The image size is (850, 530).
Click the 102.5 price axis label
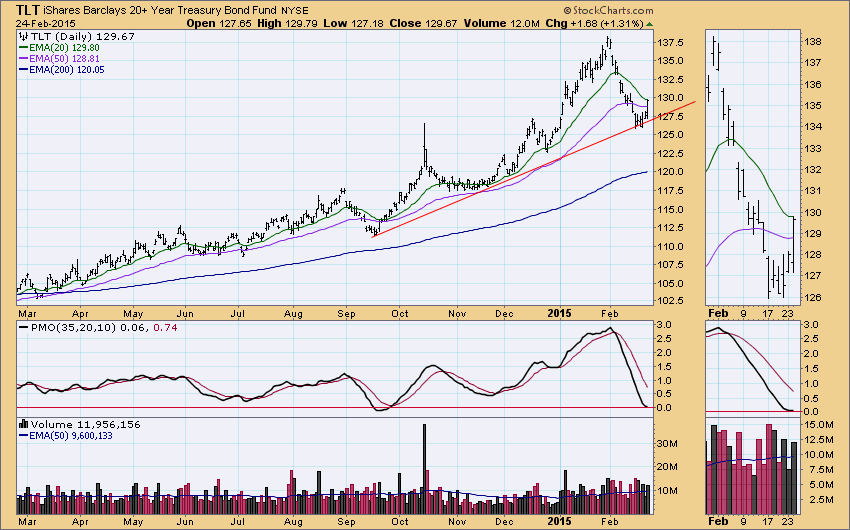670,301
